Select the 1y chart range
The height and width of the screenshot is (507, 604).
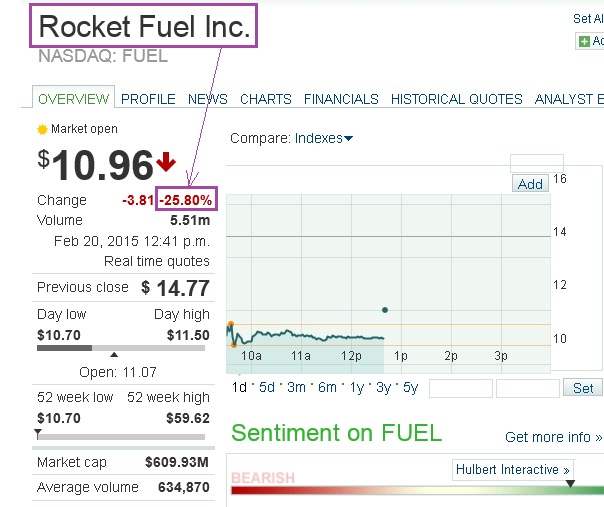357,388
